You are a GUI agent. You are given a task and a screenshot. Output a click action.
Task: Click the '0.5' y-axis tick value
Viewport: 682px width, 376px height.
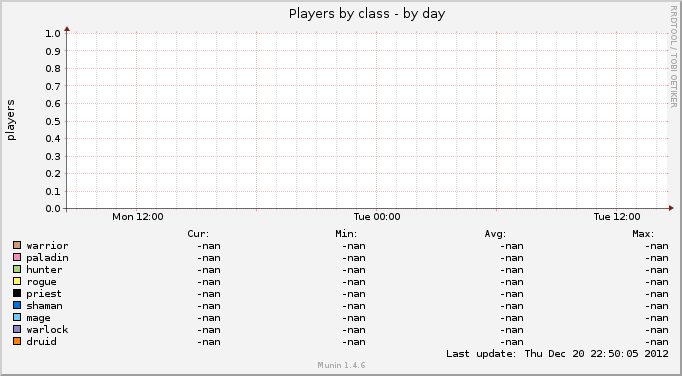(53, 121)
